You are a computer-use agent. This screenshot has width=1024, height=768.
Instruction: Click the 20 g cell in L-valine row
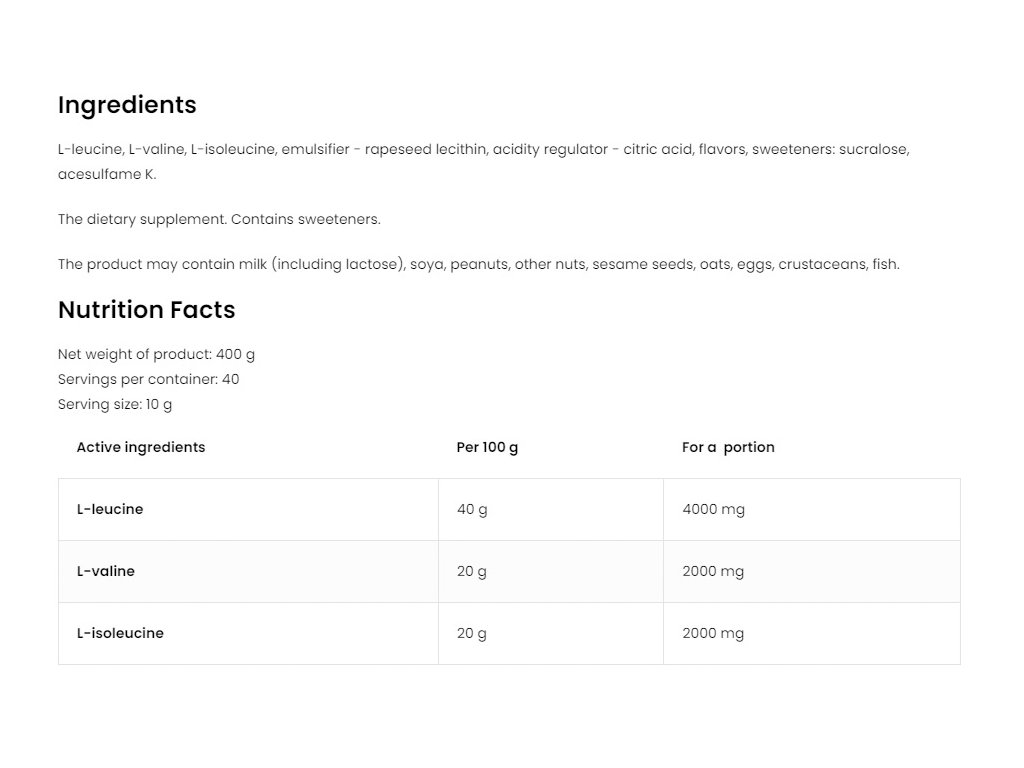472,572
